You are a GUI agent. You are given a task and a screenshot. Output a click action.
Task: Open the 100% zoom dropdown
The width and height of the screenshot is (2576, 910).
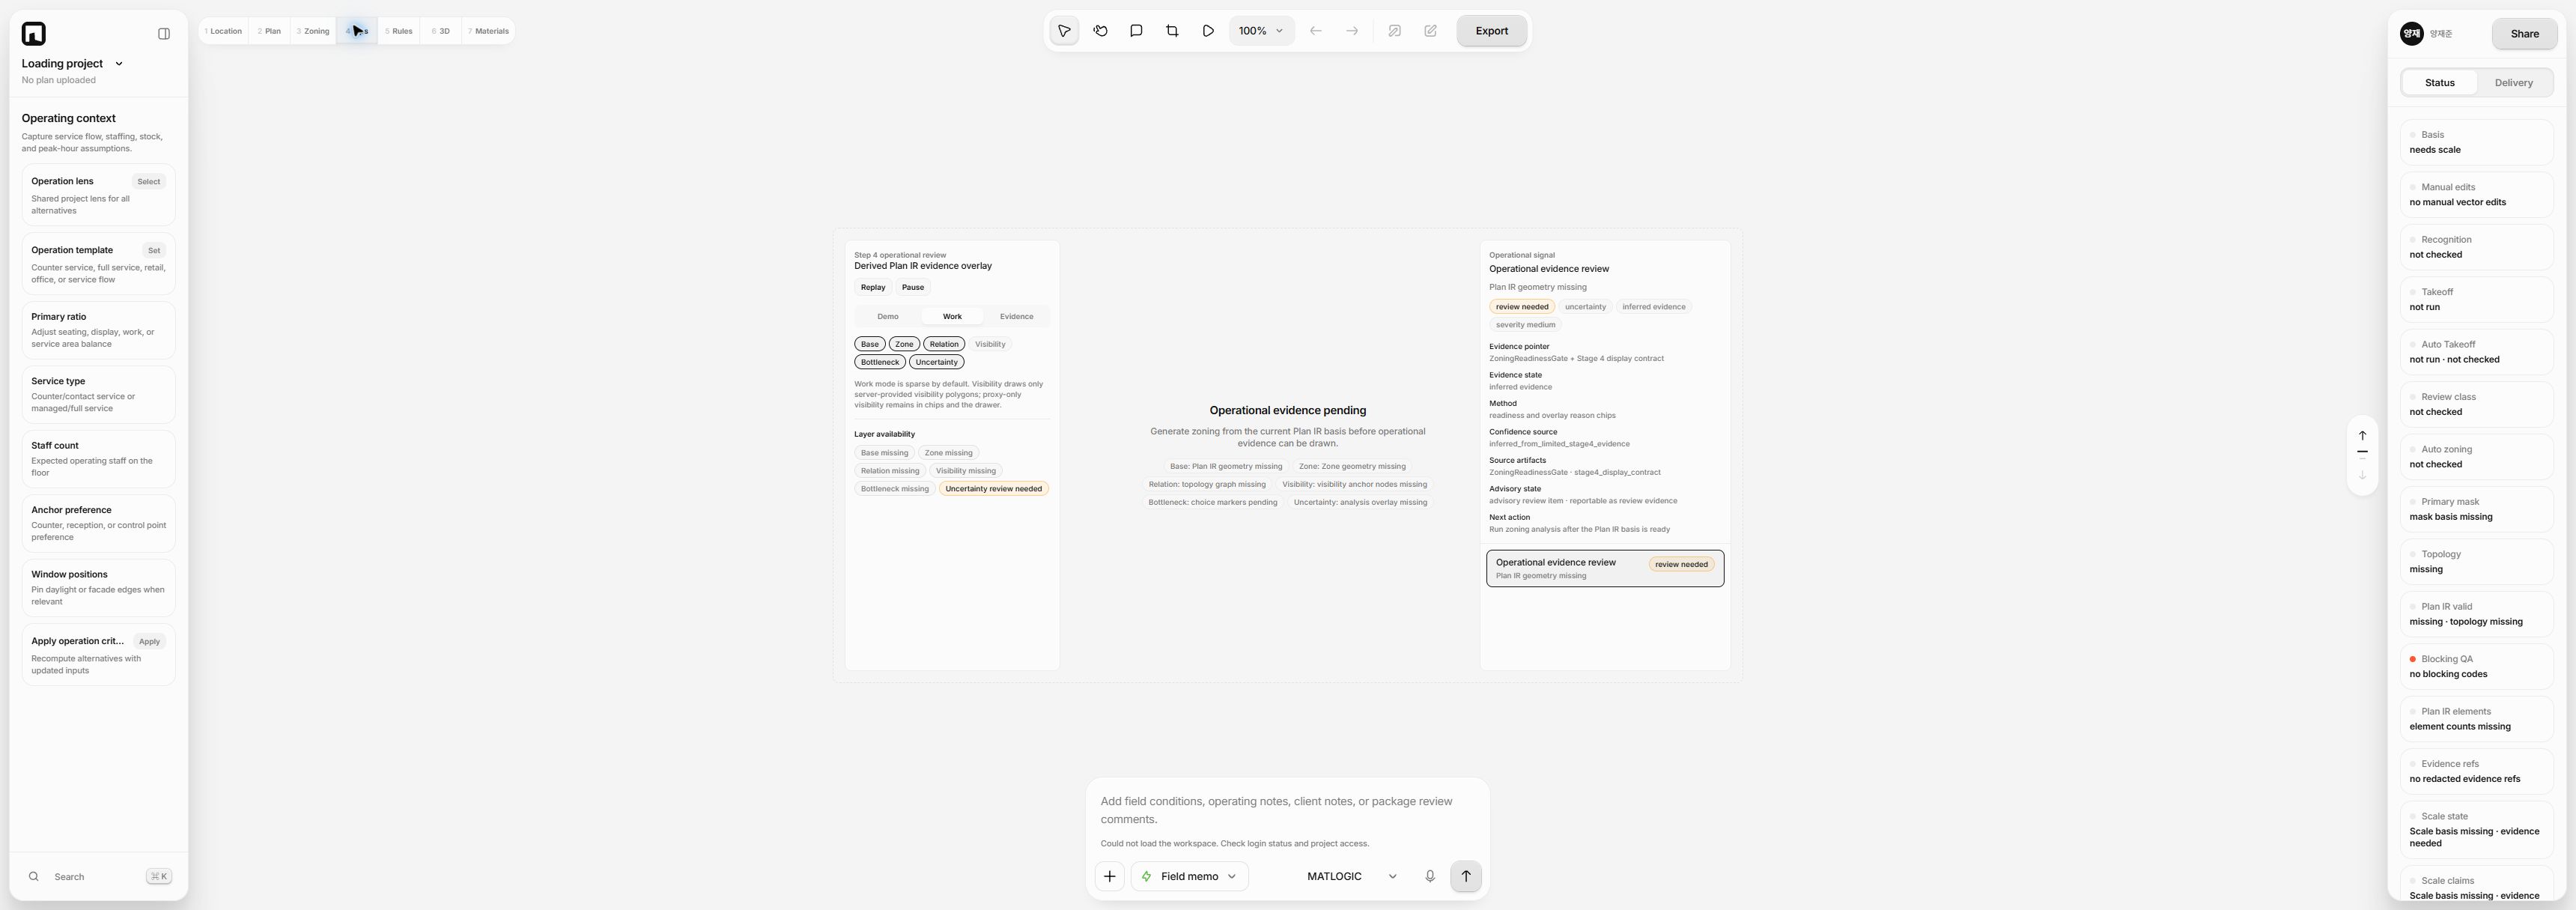(1260, 31)
